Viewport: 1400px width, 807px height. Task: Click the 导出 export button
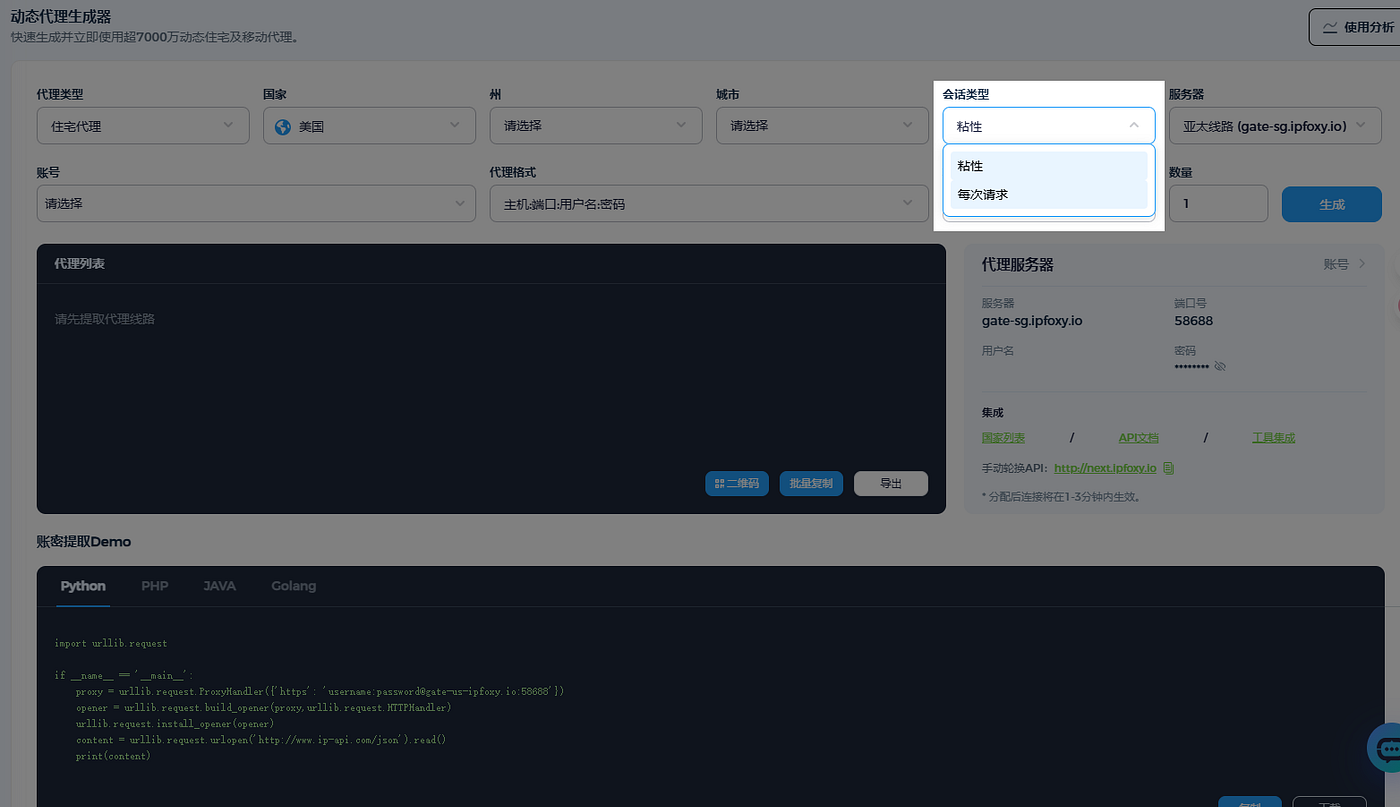[x=891, y=483]
